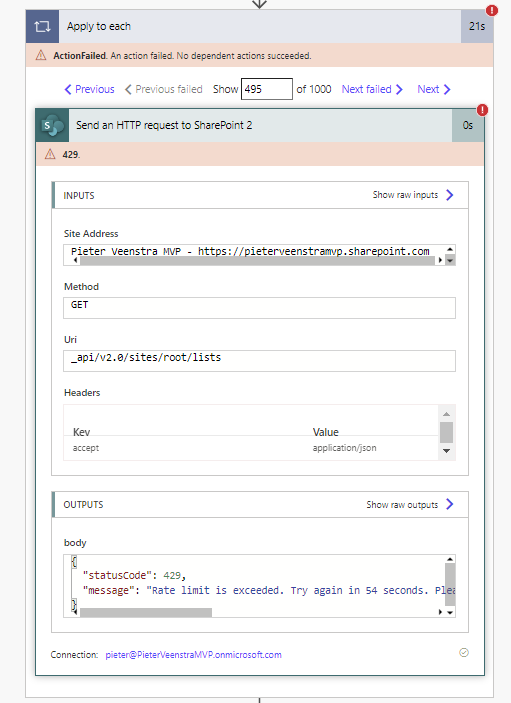Click Headers table scroll down arrow
Screen dimensions: 511x703
(446, 451)
